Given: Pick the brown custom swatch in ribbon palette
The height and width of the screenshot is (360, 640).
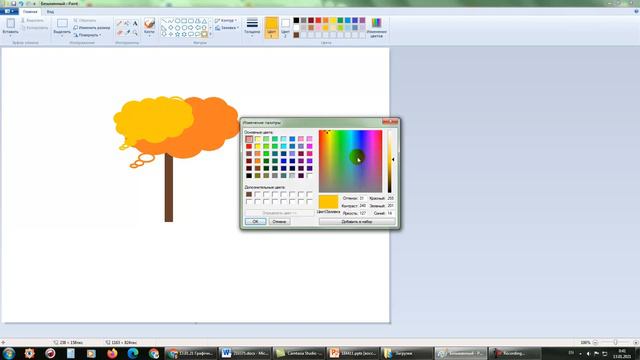Looking at the screenshot, I should tap(296, 35).
